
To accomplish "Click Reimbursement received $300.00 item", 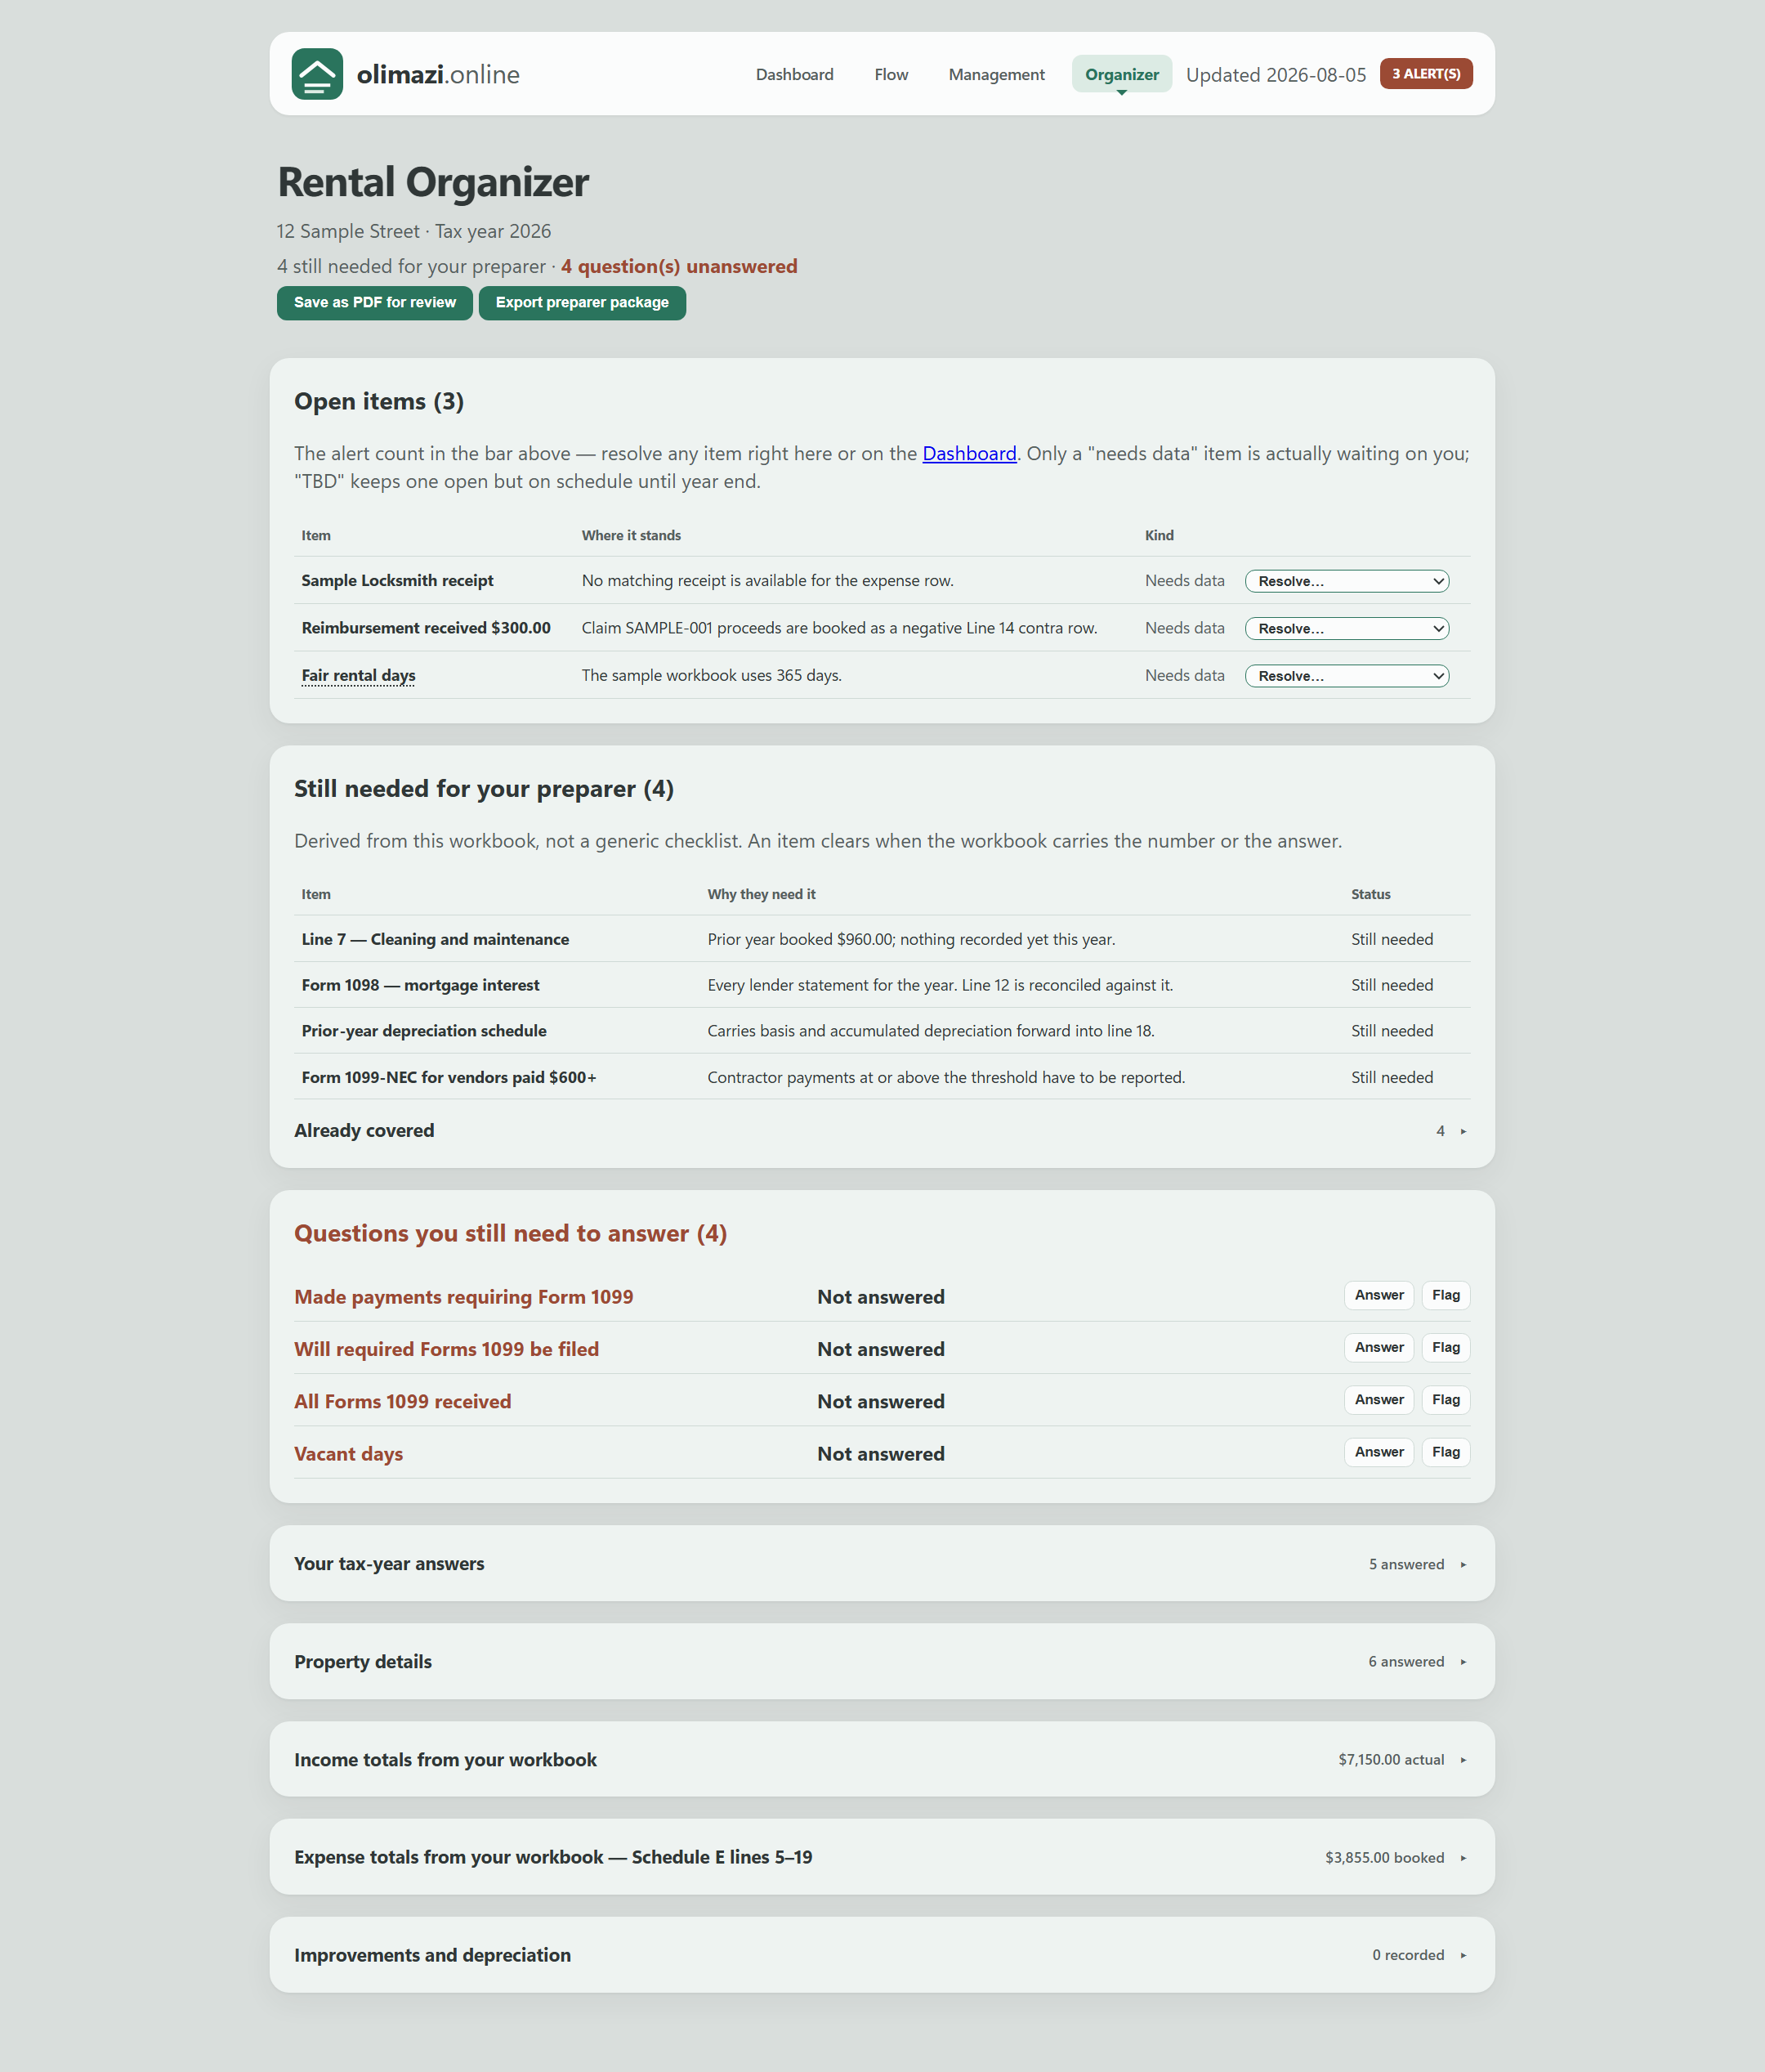I will 426,628.
